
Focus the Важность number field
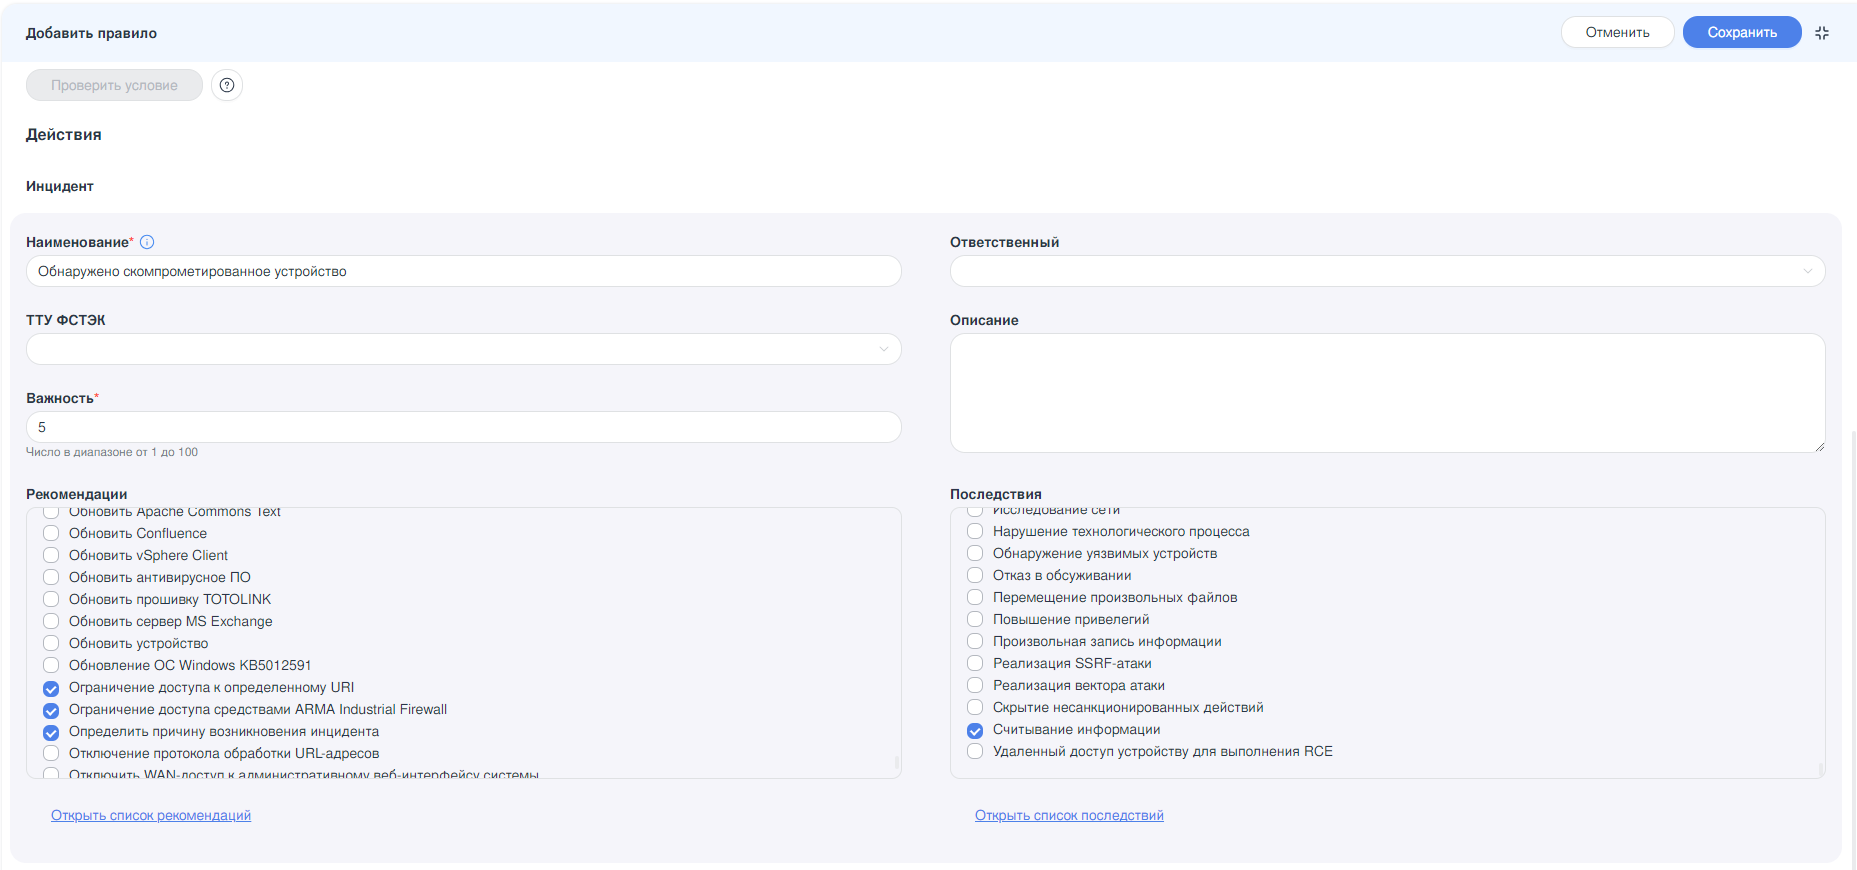463,427
